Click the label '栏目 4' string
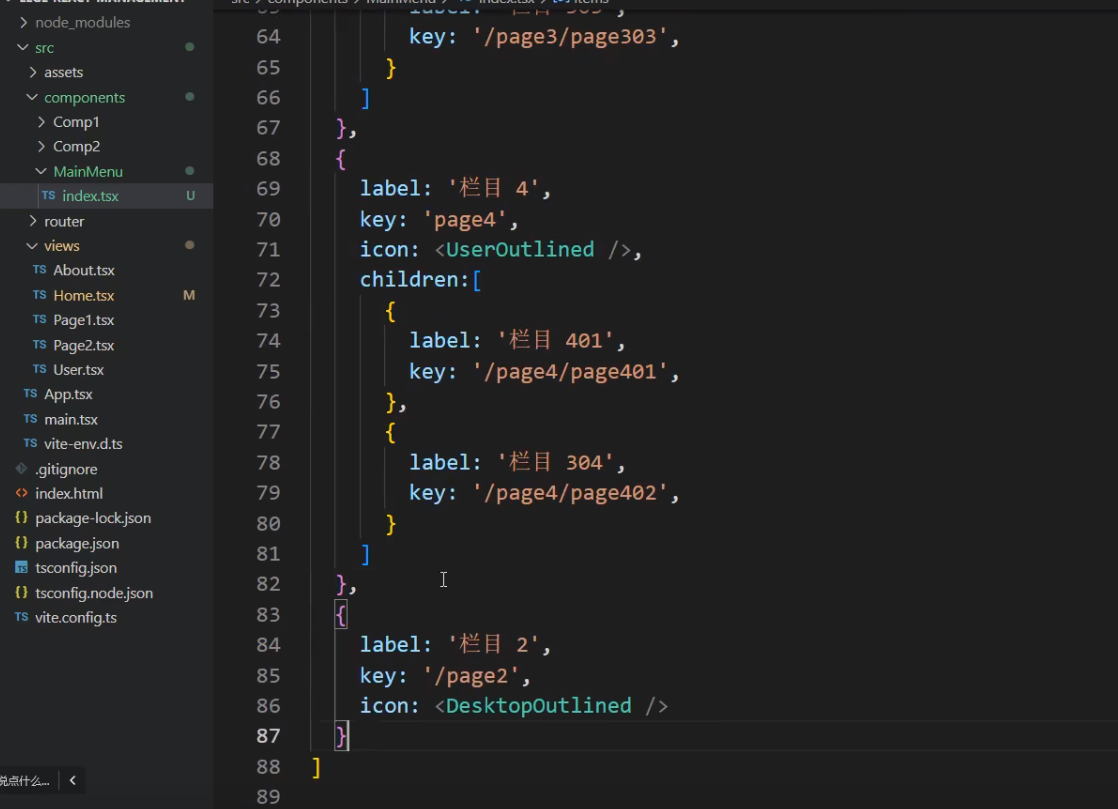Viewport: 1118px width, 809px height. coord(494,189)
